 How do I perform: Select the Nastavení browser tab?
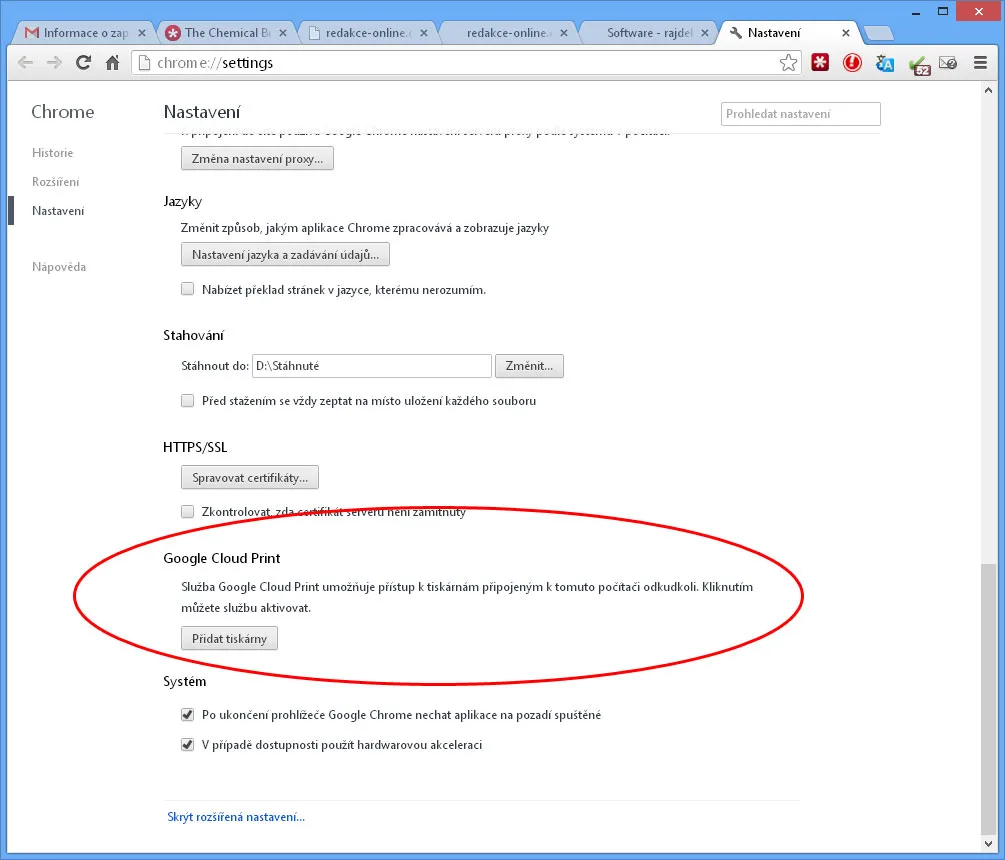(x=788, y=33)
